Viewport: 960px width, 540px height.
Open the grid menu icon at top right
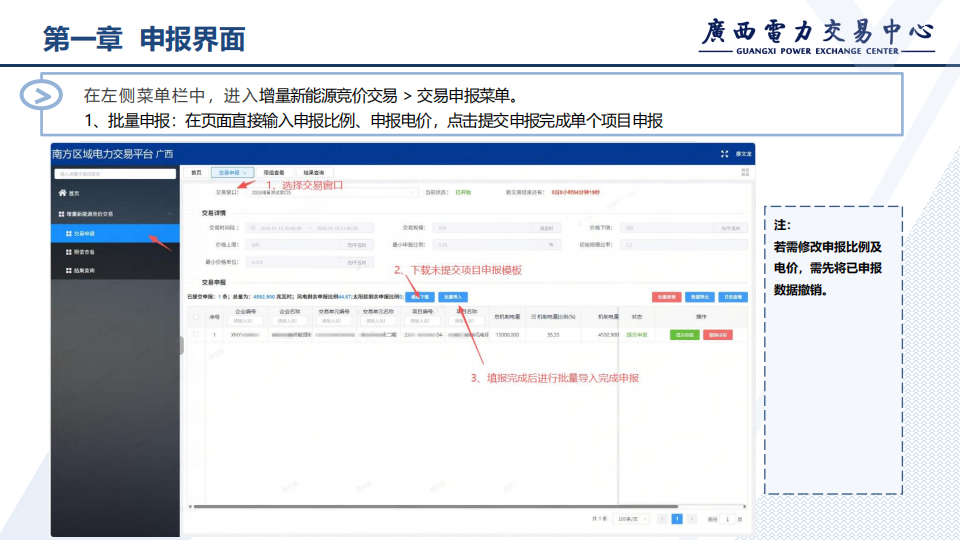click(x=745, y=172)
